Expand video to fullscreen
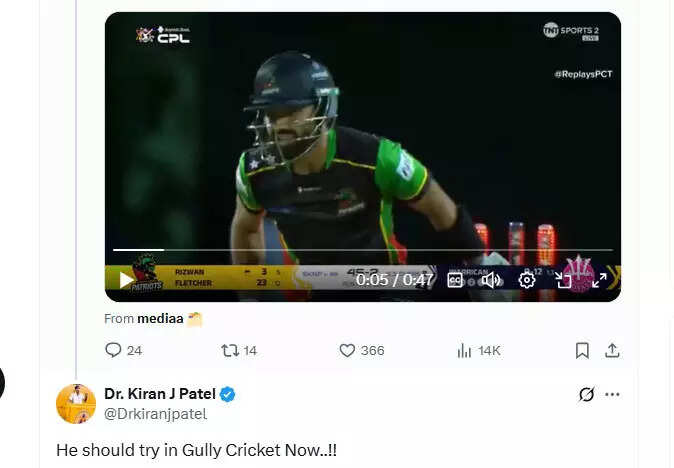The height and width of the screenshot is (468, 674). pyautogui.click(x=599, y=280)
